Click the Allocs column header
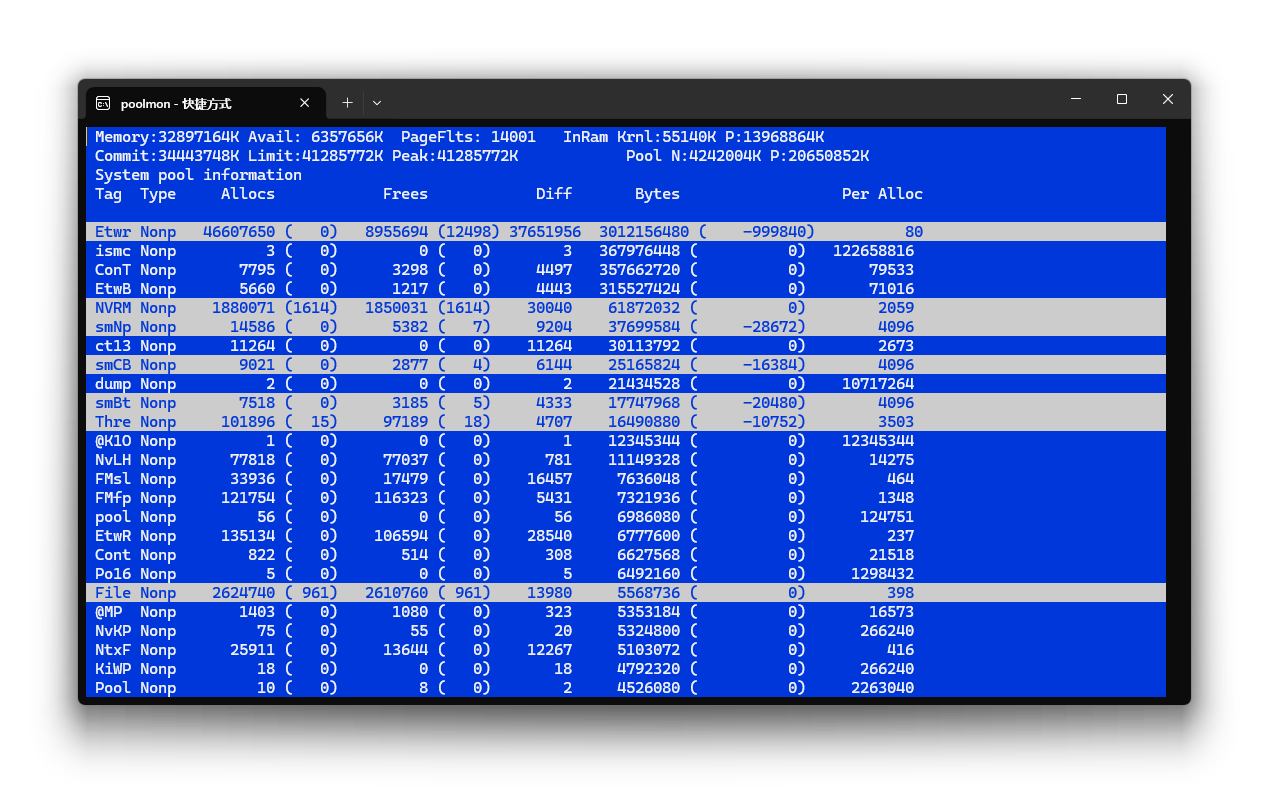The image size is (1272, 796). pos(248,194)
